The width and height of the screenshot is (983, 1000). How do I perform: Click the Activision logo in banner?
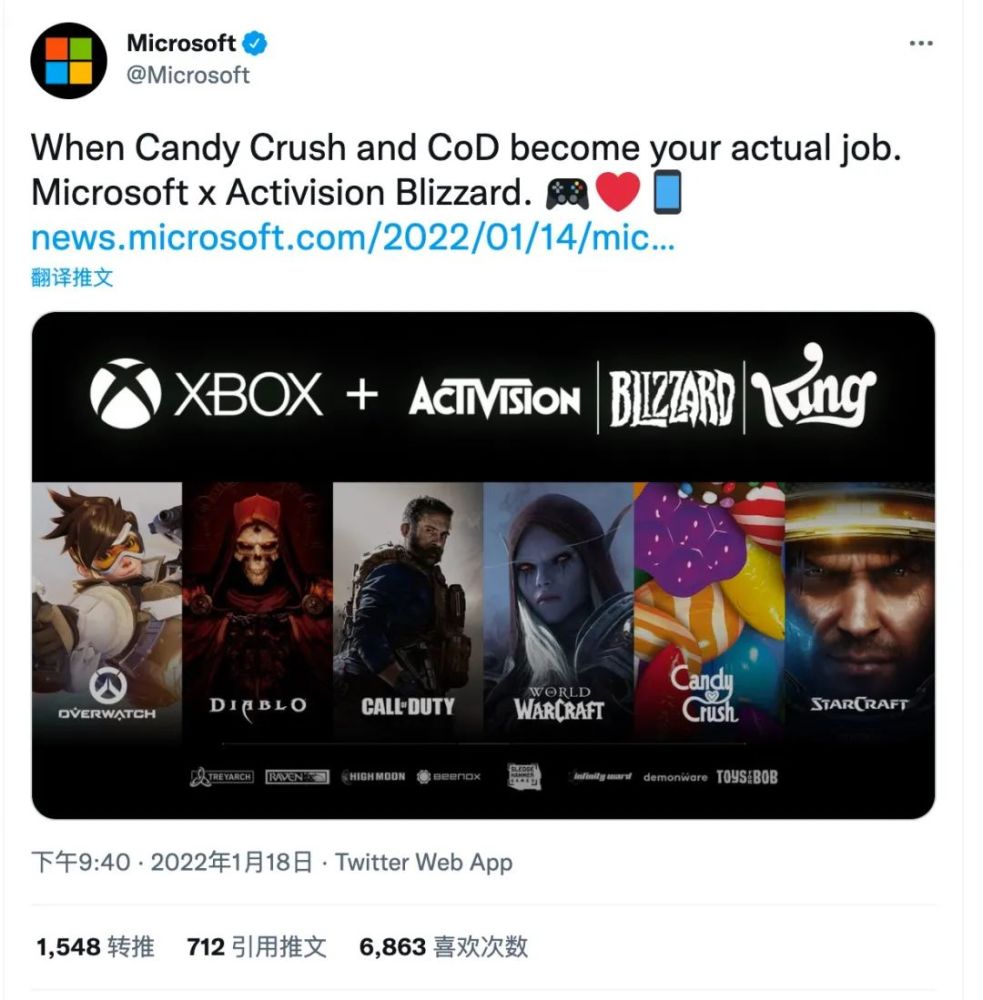494,398
